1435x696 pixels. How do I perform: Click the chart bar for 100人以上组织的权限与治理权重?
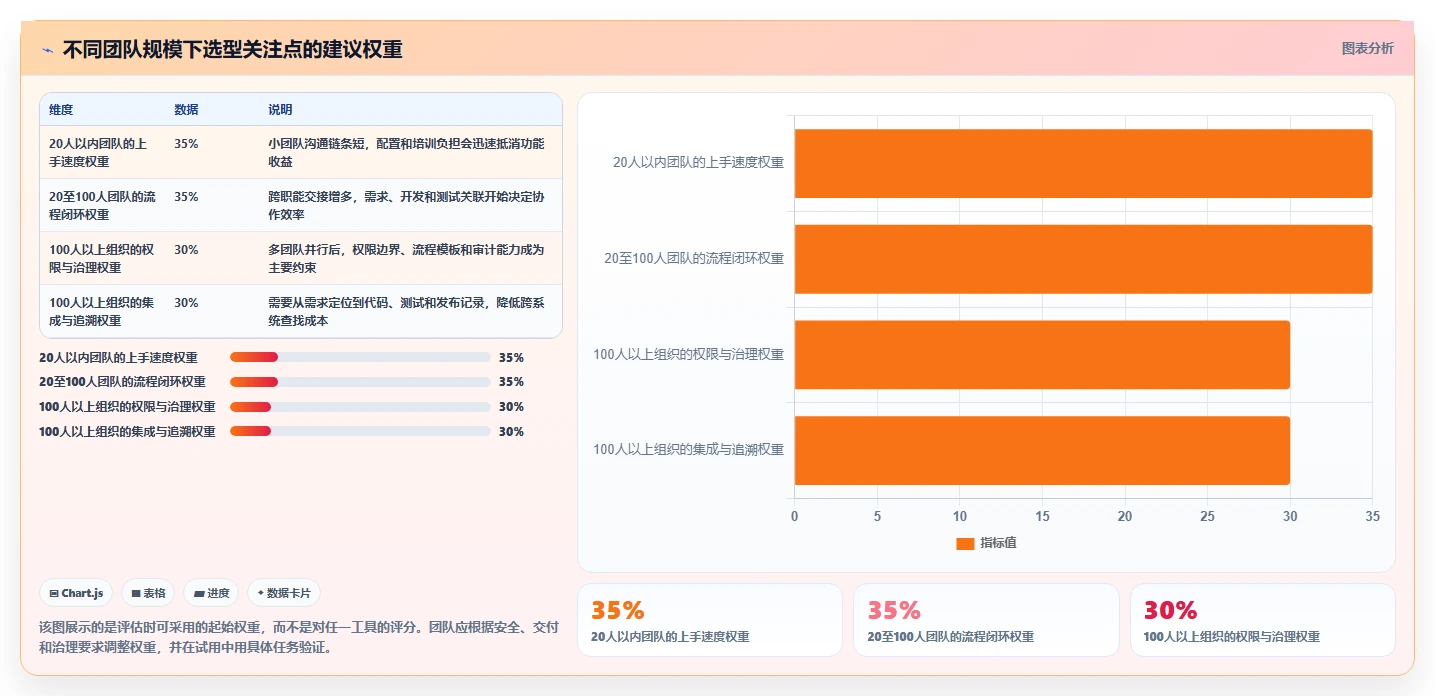1042,355
